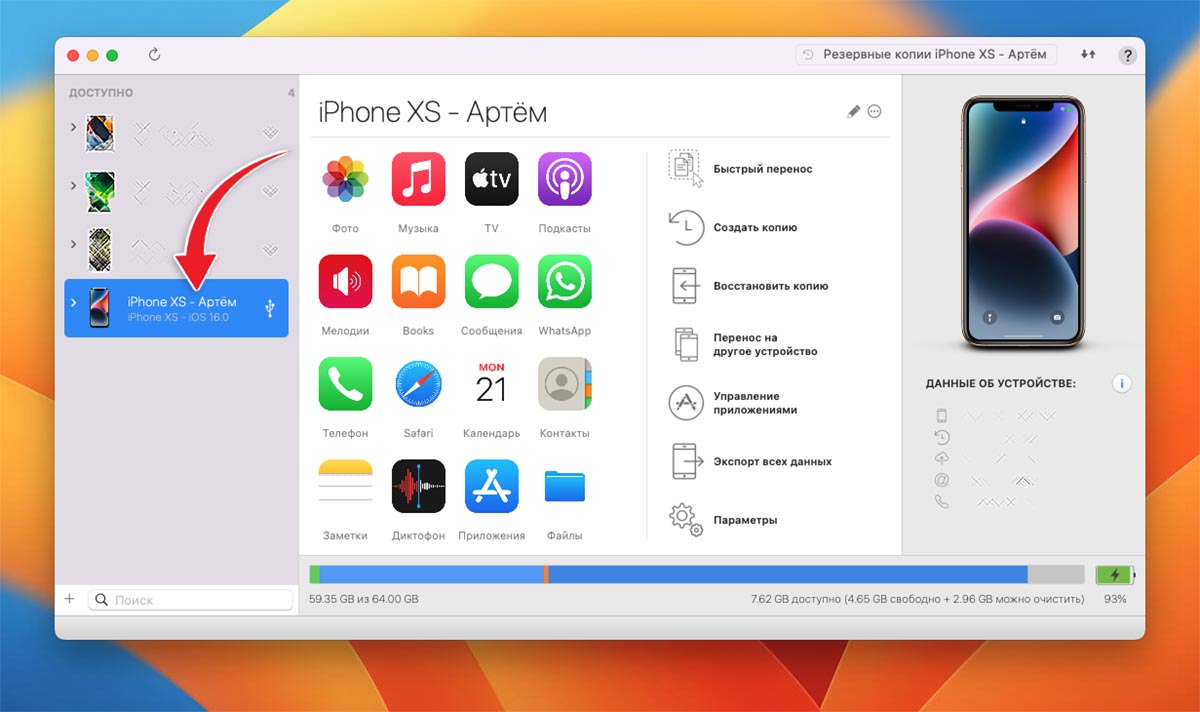The image size is (1200, 712).
Task: Open the Books icon
Action: click(x=418, y=281)
